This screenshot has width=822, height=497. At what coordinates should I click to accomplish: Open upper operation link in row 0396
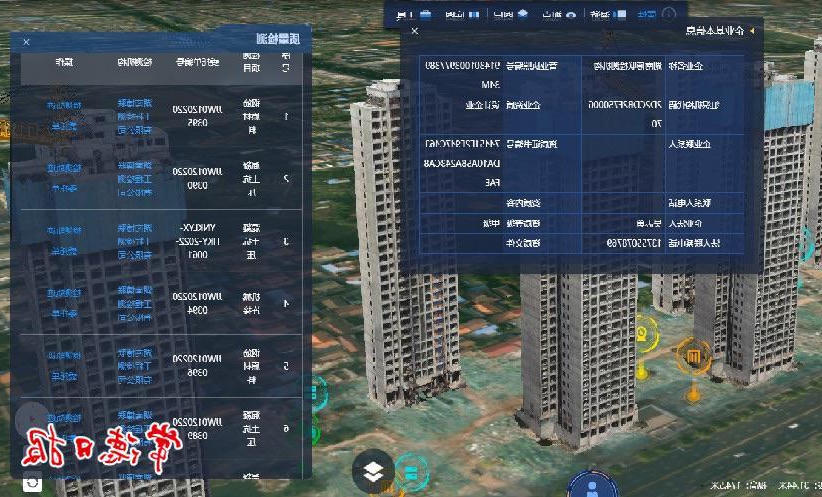[x=64, y=355]
